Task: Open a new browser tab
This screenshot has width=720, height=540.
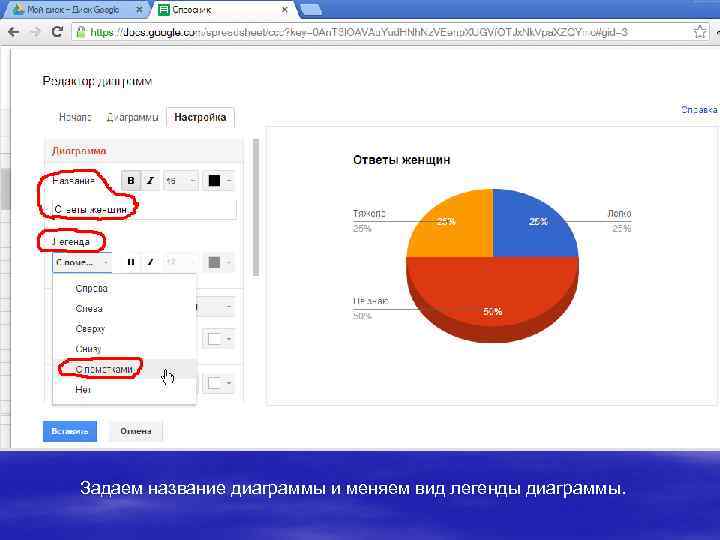Action: coord(310,10)
